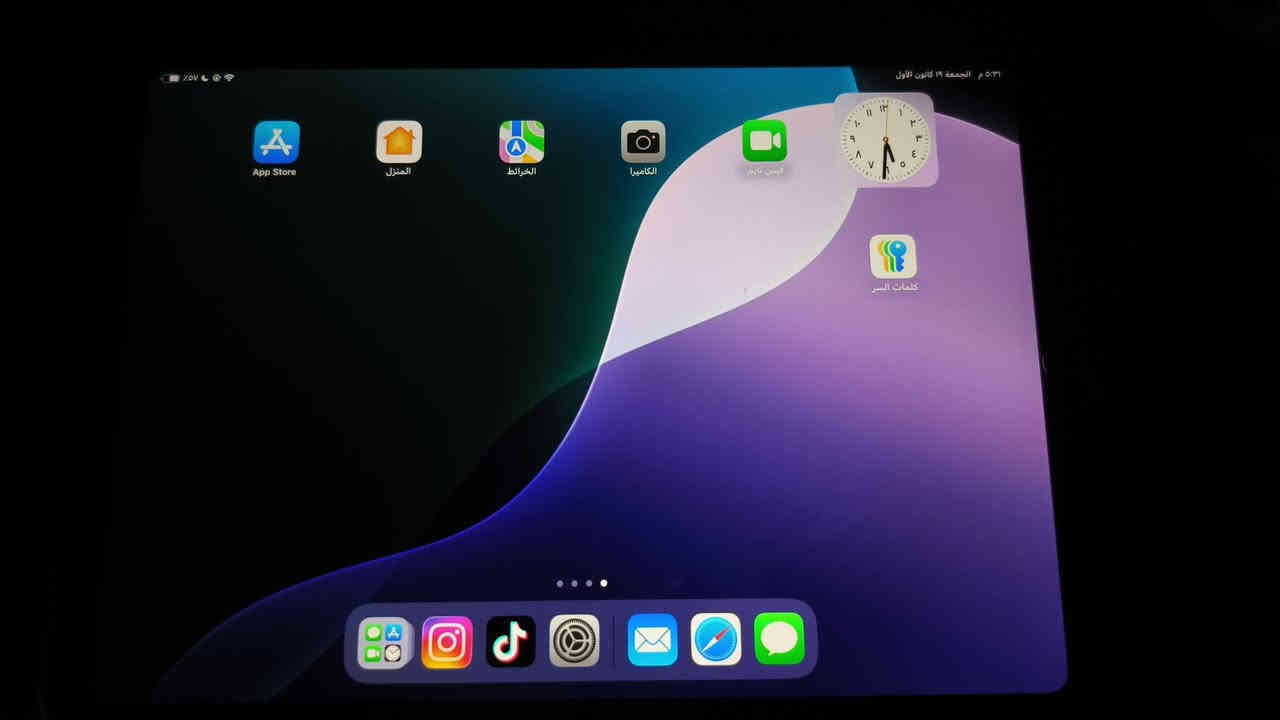This screenshot has width=1280, height=720.
Task: Launch Safari from the dock
Action: coord(715,641)
